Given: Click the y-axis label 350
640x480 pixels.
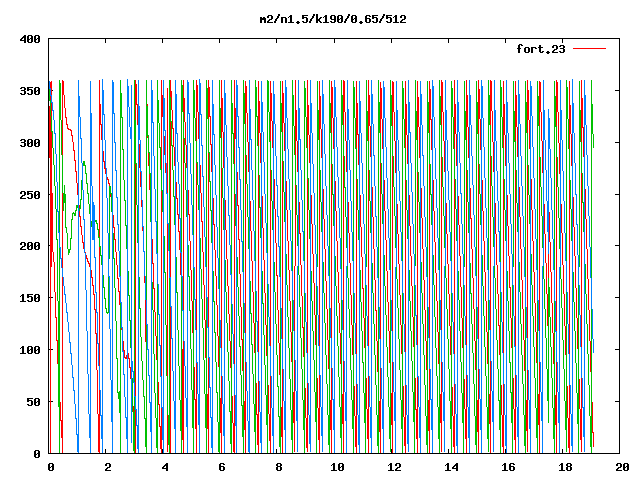Looking at the screenshot, I should point(30,91).
